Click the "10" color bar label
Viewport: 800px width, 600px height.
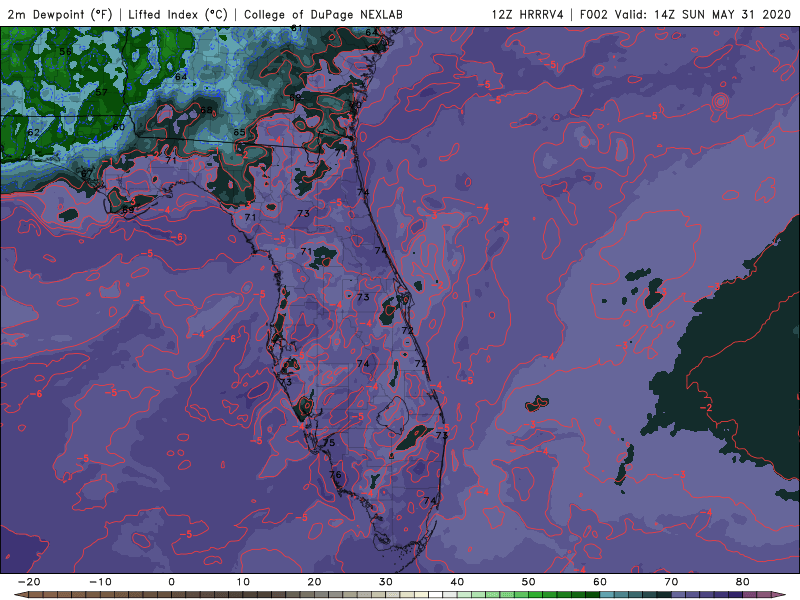pyautogui.click(x=243, y=582)
